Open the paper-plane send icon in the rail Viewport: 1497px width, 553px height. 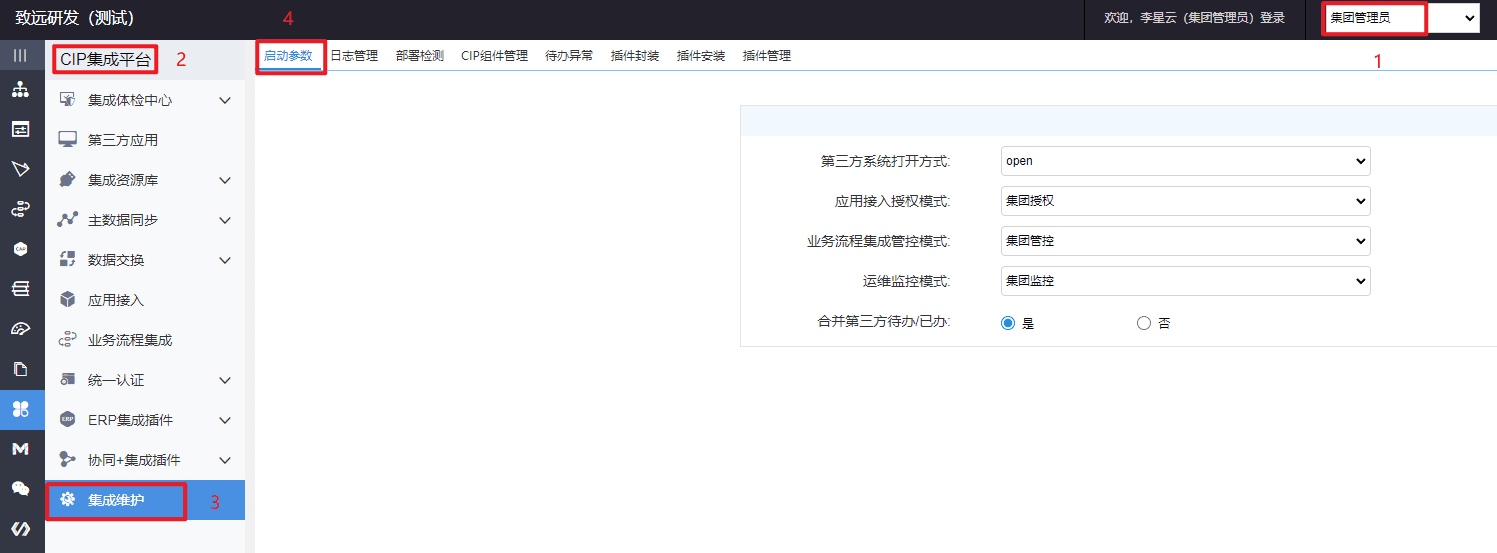pos(20,169)
